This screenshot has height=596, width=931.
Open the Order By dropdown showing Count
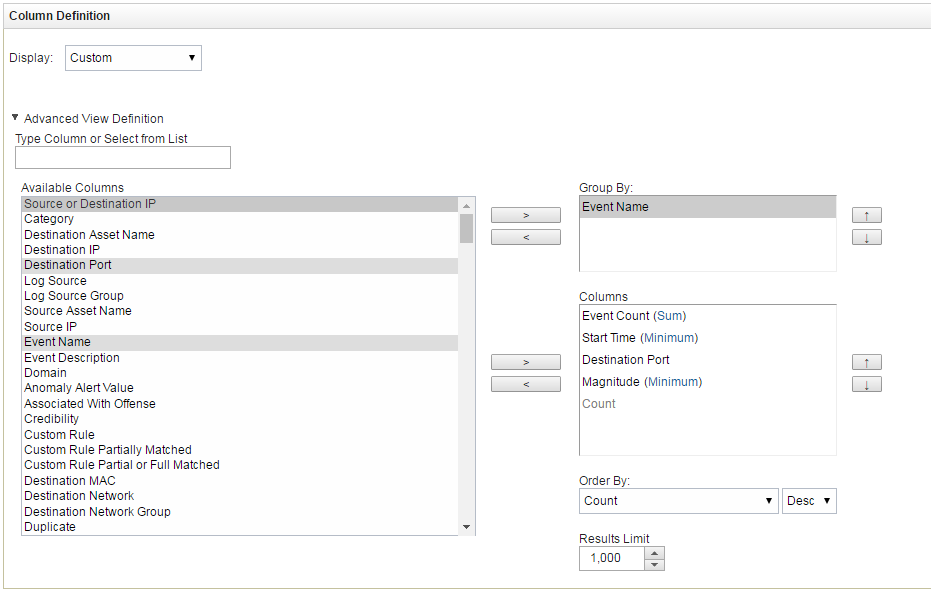(678, 500)
